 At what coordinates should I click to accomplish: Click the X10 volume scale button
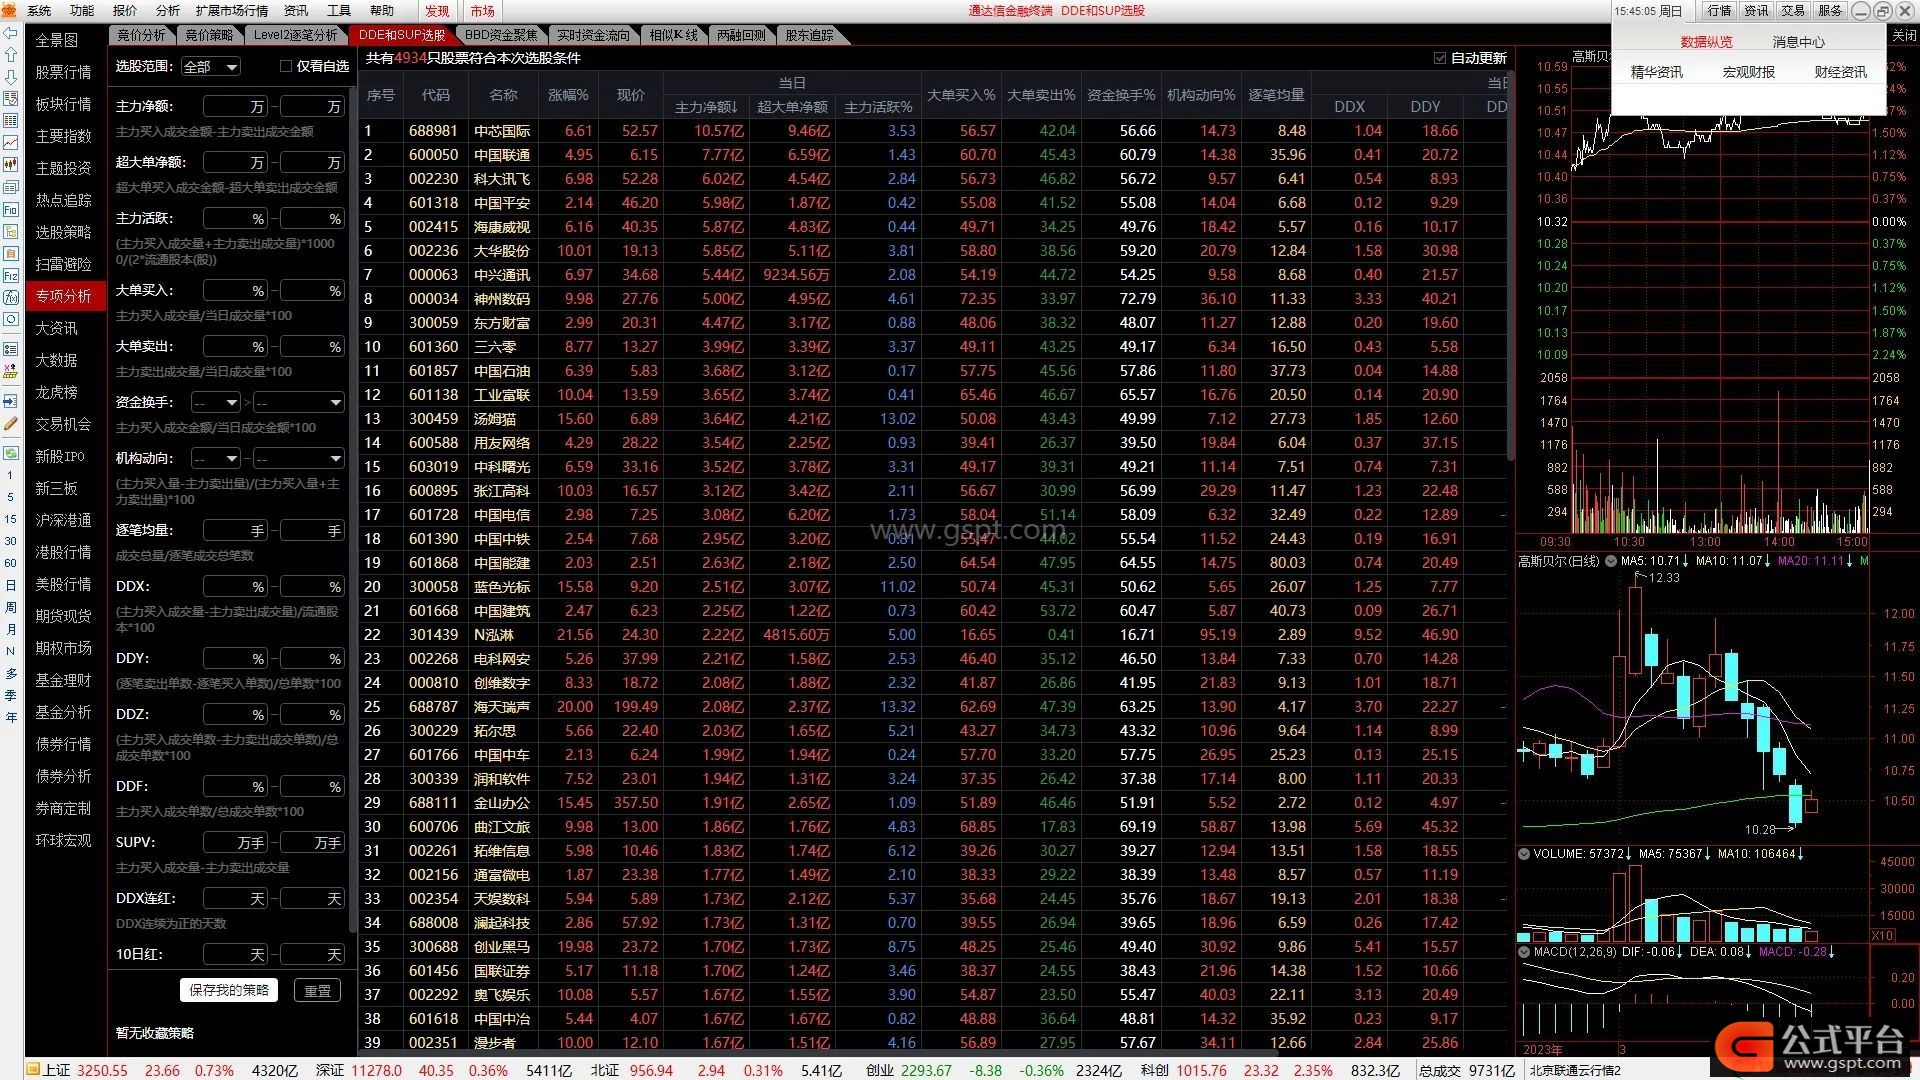tap(1883, 936)
